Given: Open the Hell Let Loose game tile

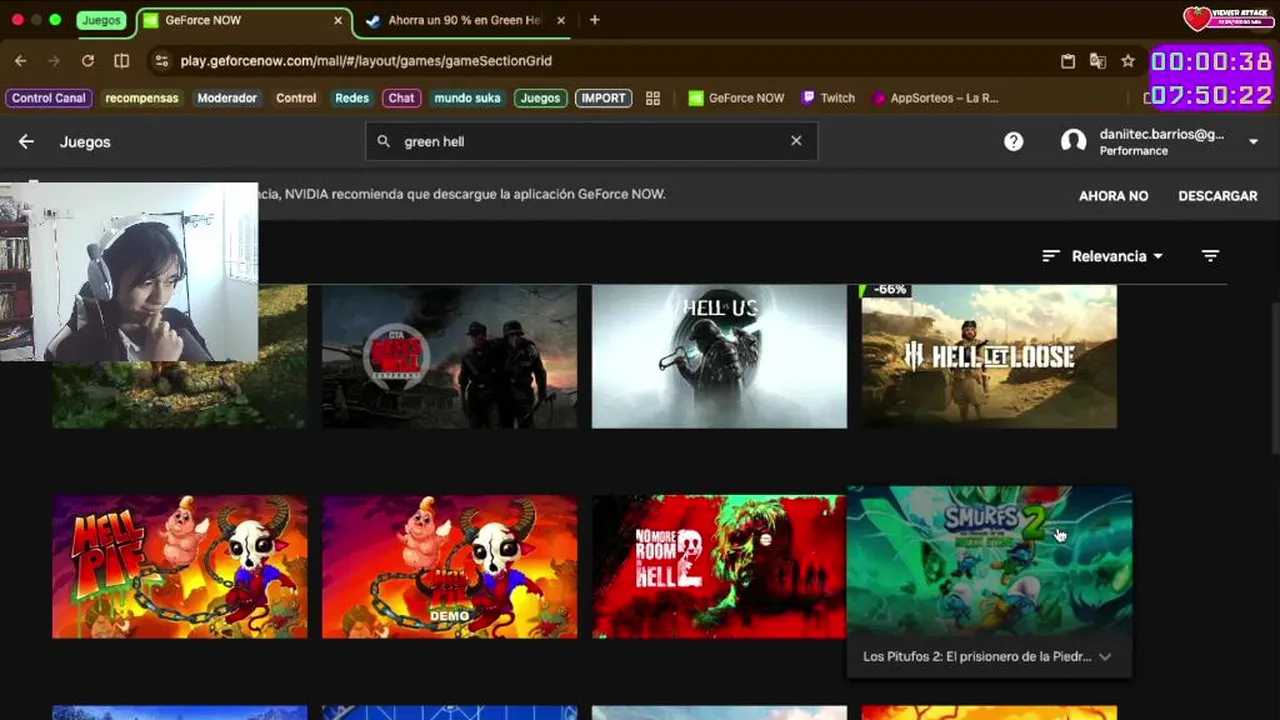Looking at the screenshot, I should (989, 356).
